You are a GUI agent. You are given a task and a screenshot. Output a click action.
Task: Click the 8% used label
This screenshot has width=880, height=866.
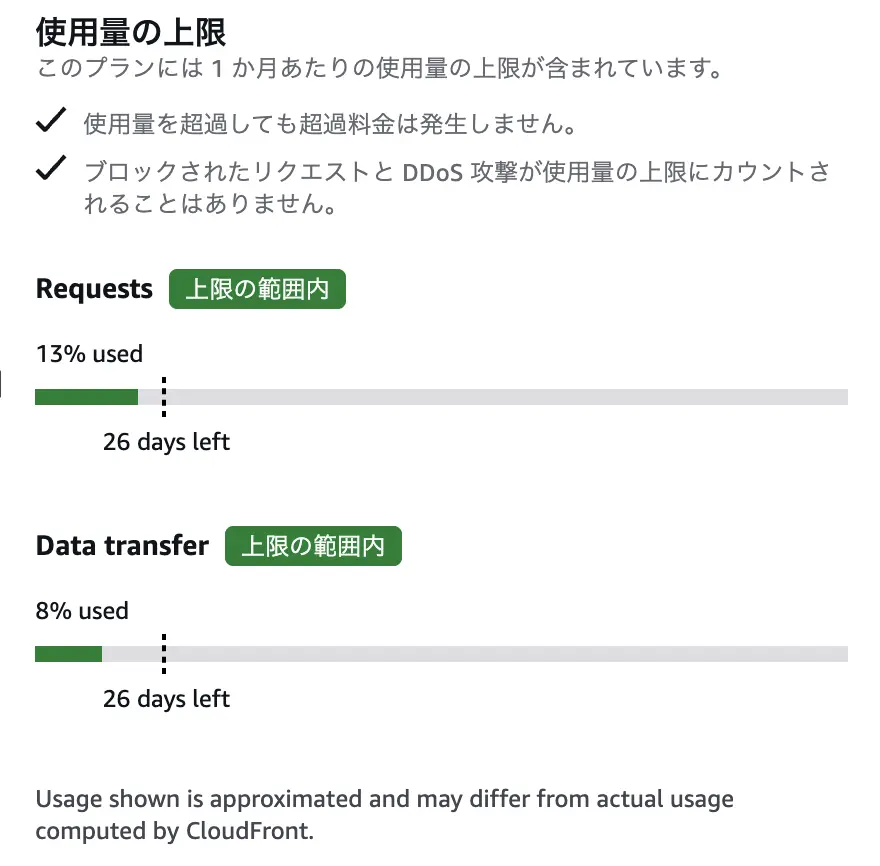click(82, 610)
